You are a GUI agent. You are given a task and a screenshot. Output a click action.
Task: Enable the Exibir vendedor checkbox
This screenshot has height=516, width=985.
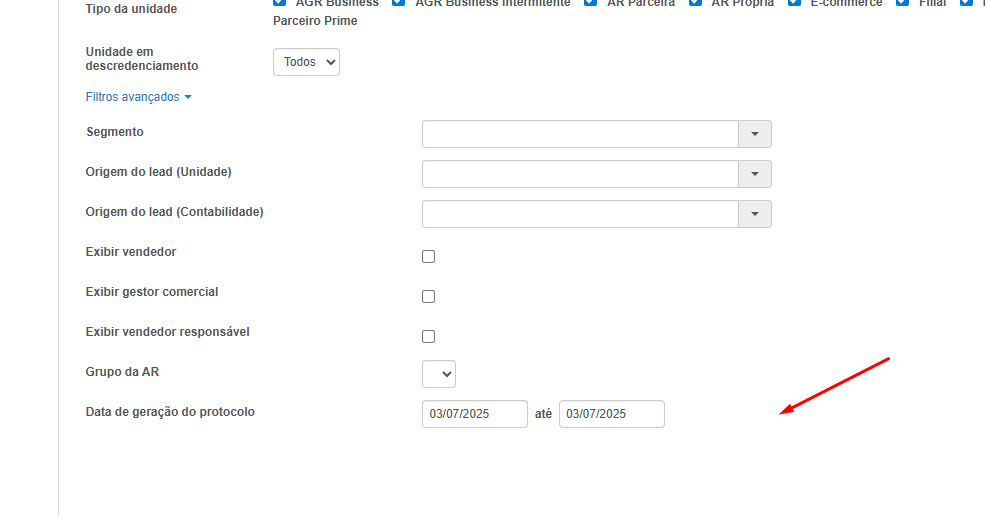[429, 256]
